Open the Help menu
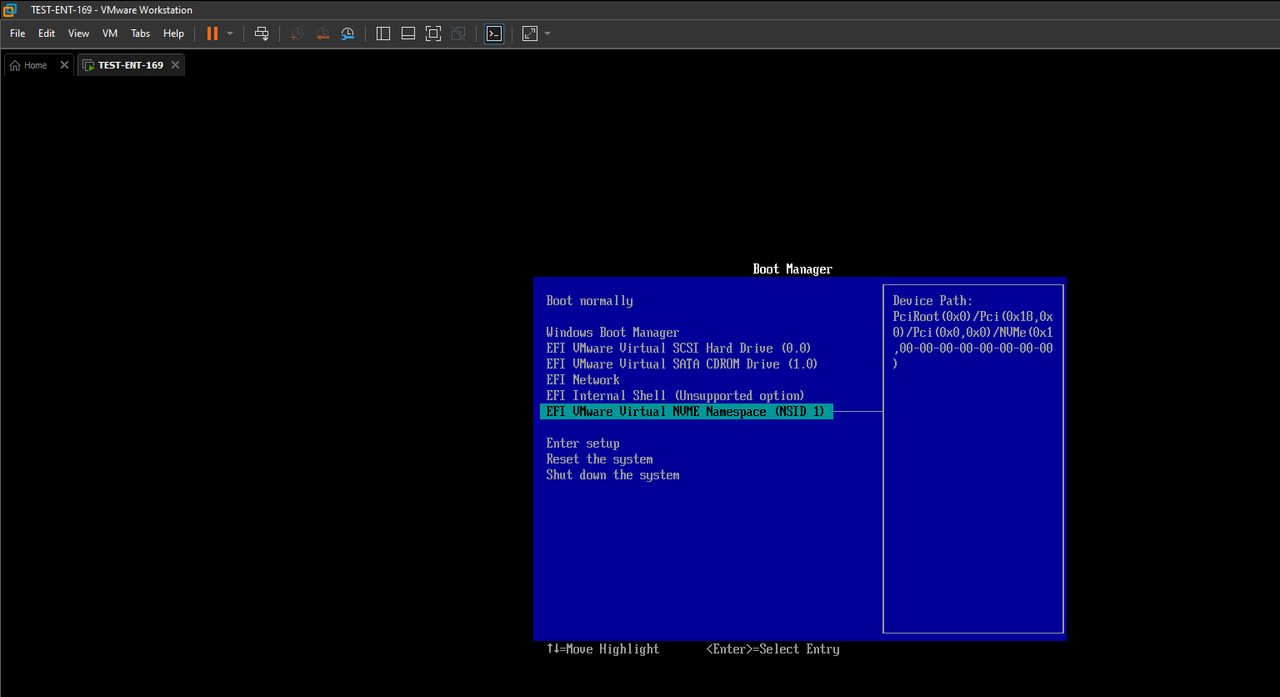The width and height of the screenshot is (1280, 697). tap(174, 33)
